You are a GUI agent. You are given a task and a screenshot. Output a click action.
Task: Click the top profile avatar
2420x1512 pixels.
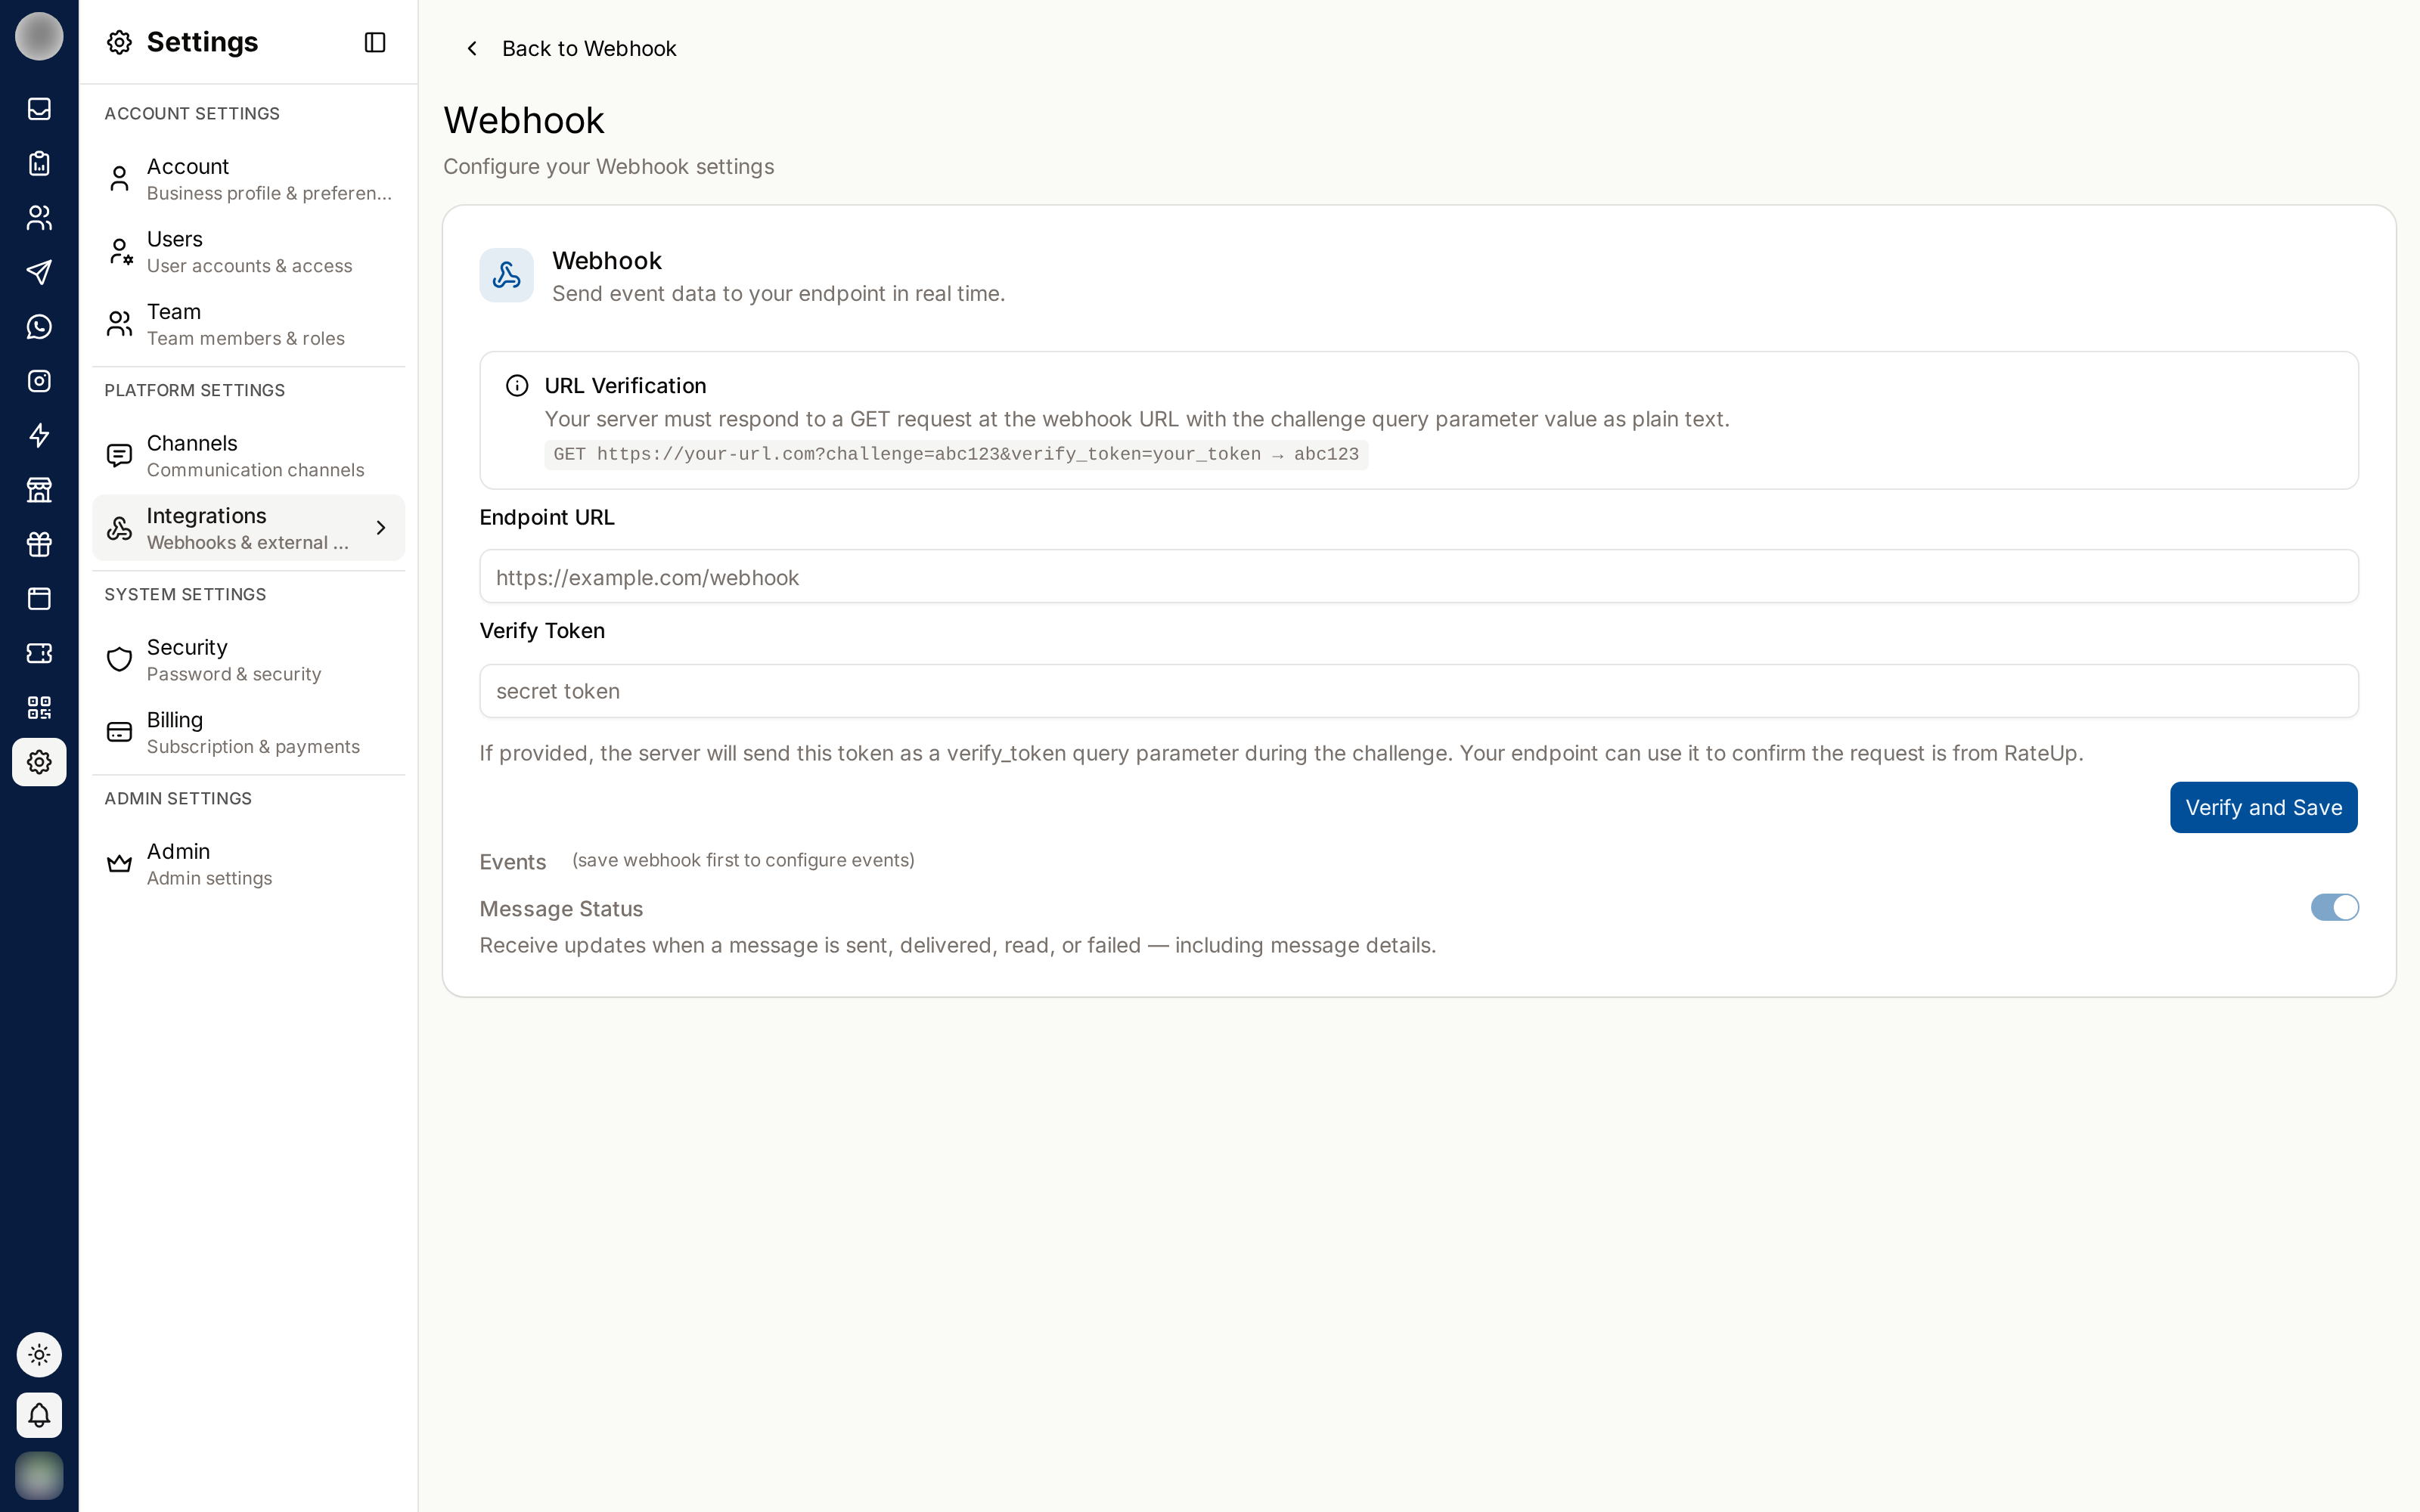[x=39, y=36]
